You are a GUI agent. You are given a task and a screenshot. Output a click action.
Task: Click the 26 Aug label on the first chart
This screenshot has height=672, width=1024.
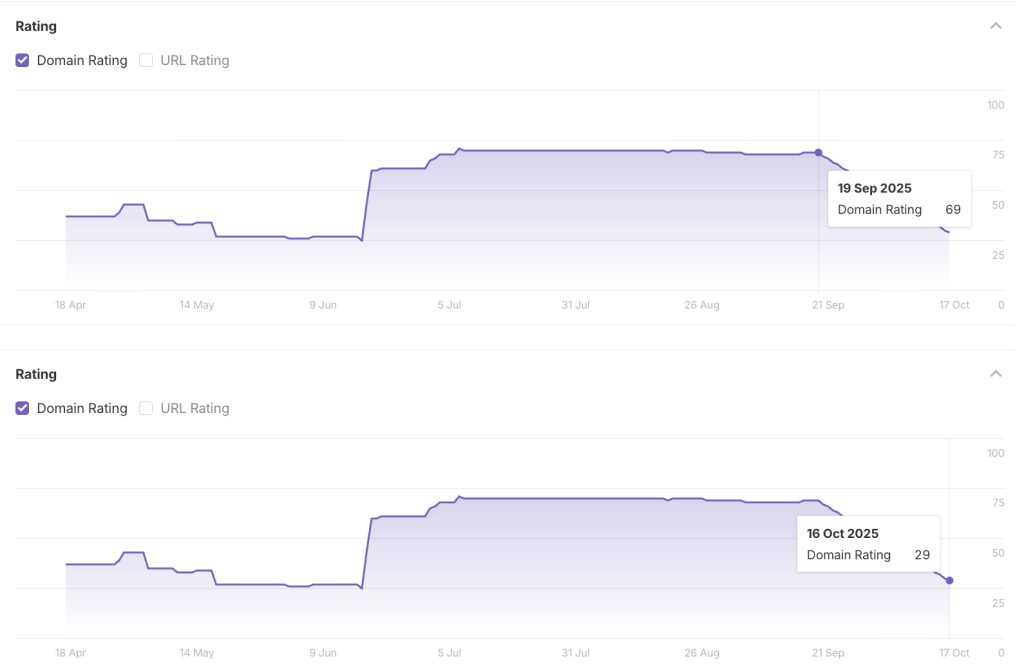(x=702, y=305)
